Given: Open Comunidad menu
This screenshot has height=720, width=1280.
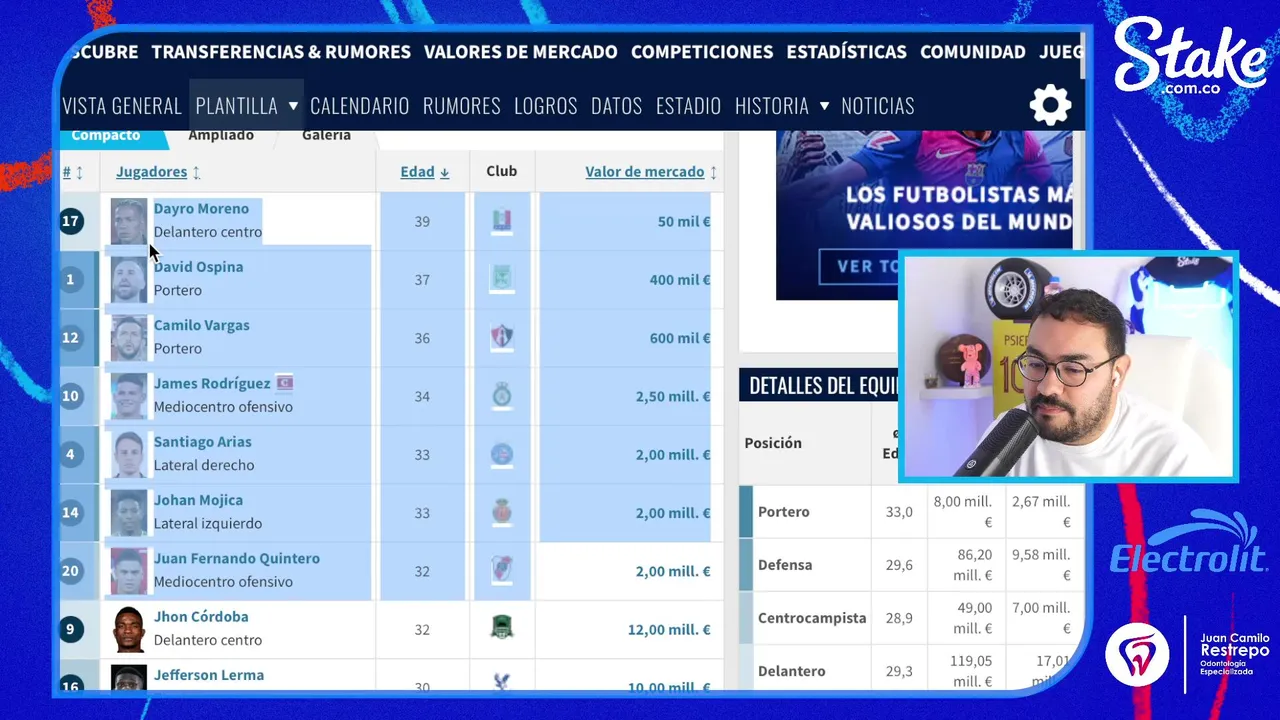Looking at the screenshot, I should pos(973,52).
